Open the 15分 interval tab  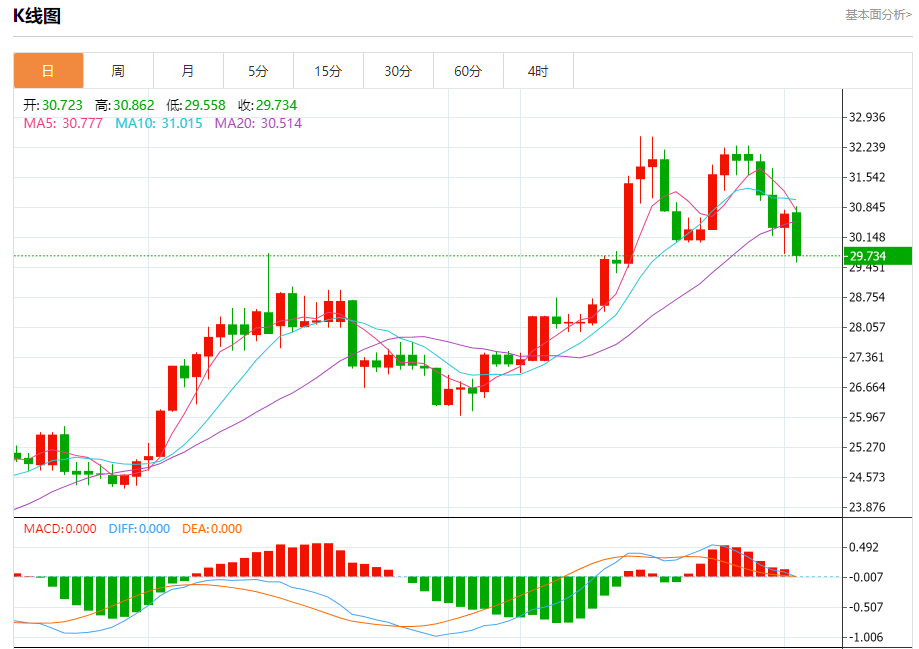[x=328, y=71]
